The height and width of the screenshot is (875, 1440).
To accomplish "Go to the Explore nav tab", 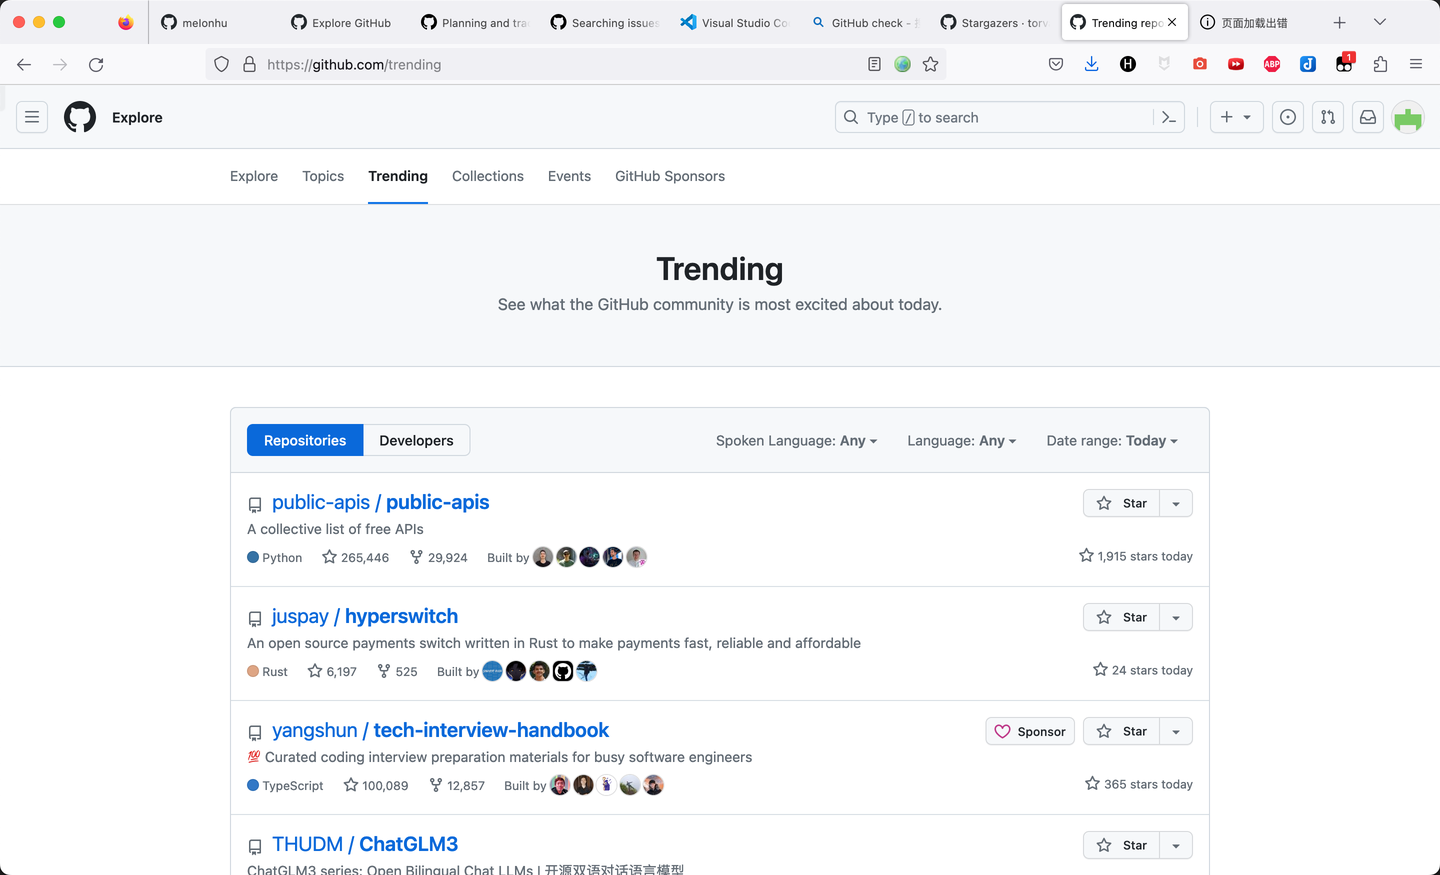I will (x=254, y=176).
